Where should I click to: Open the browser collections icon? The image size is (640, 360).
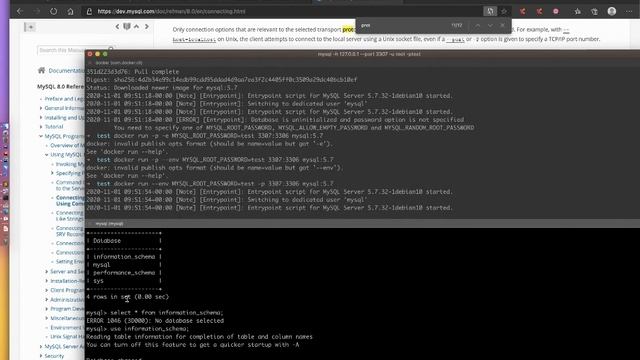coord(594,11)
